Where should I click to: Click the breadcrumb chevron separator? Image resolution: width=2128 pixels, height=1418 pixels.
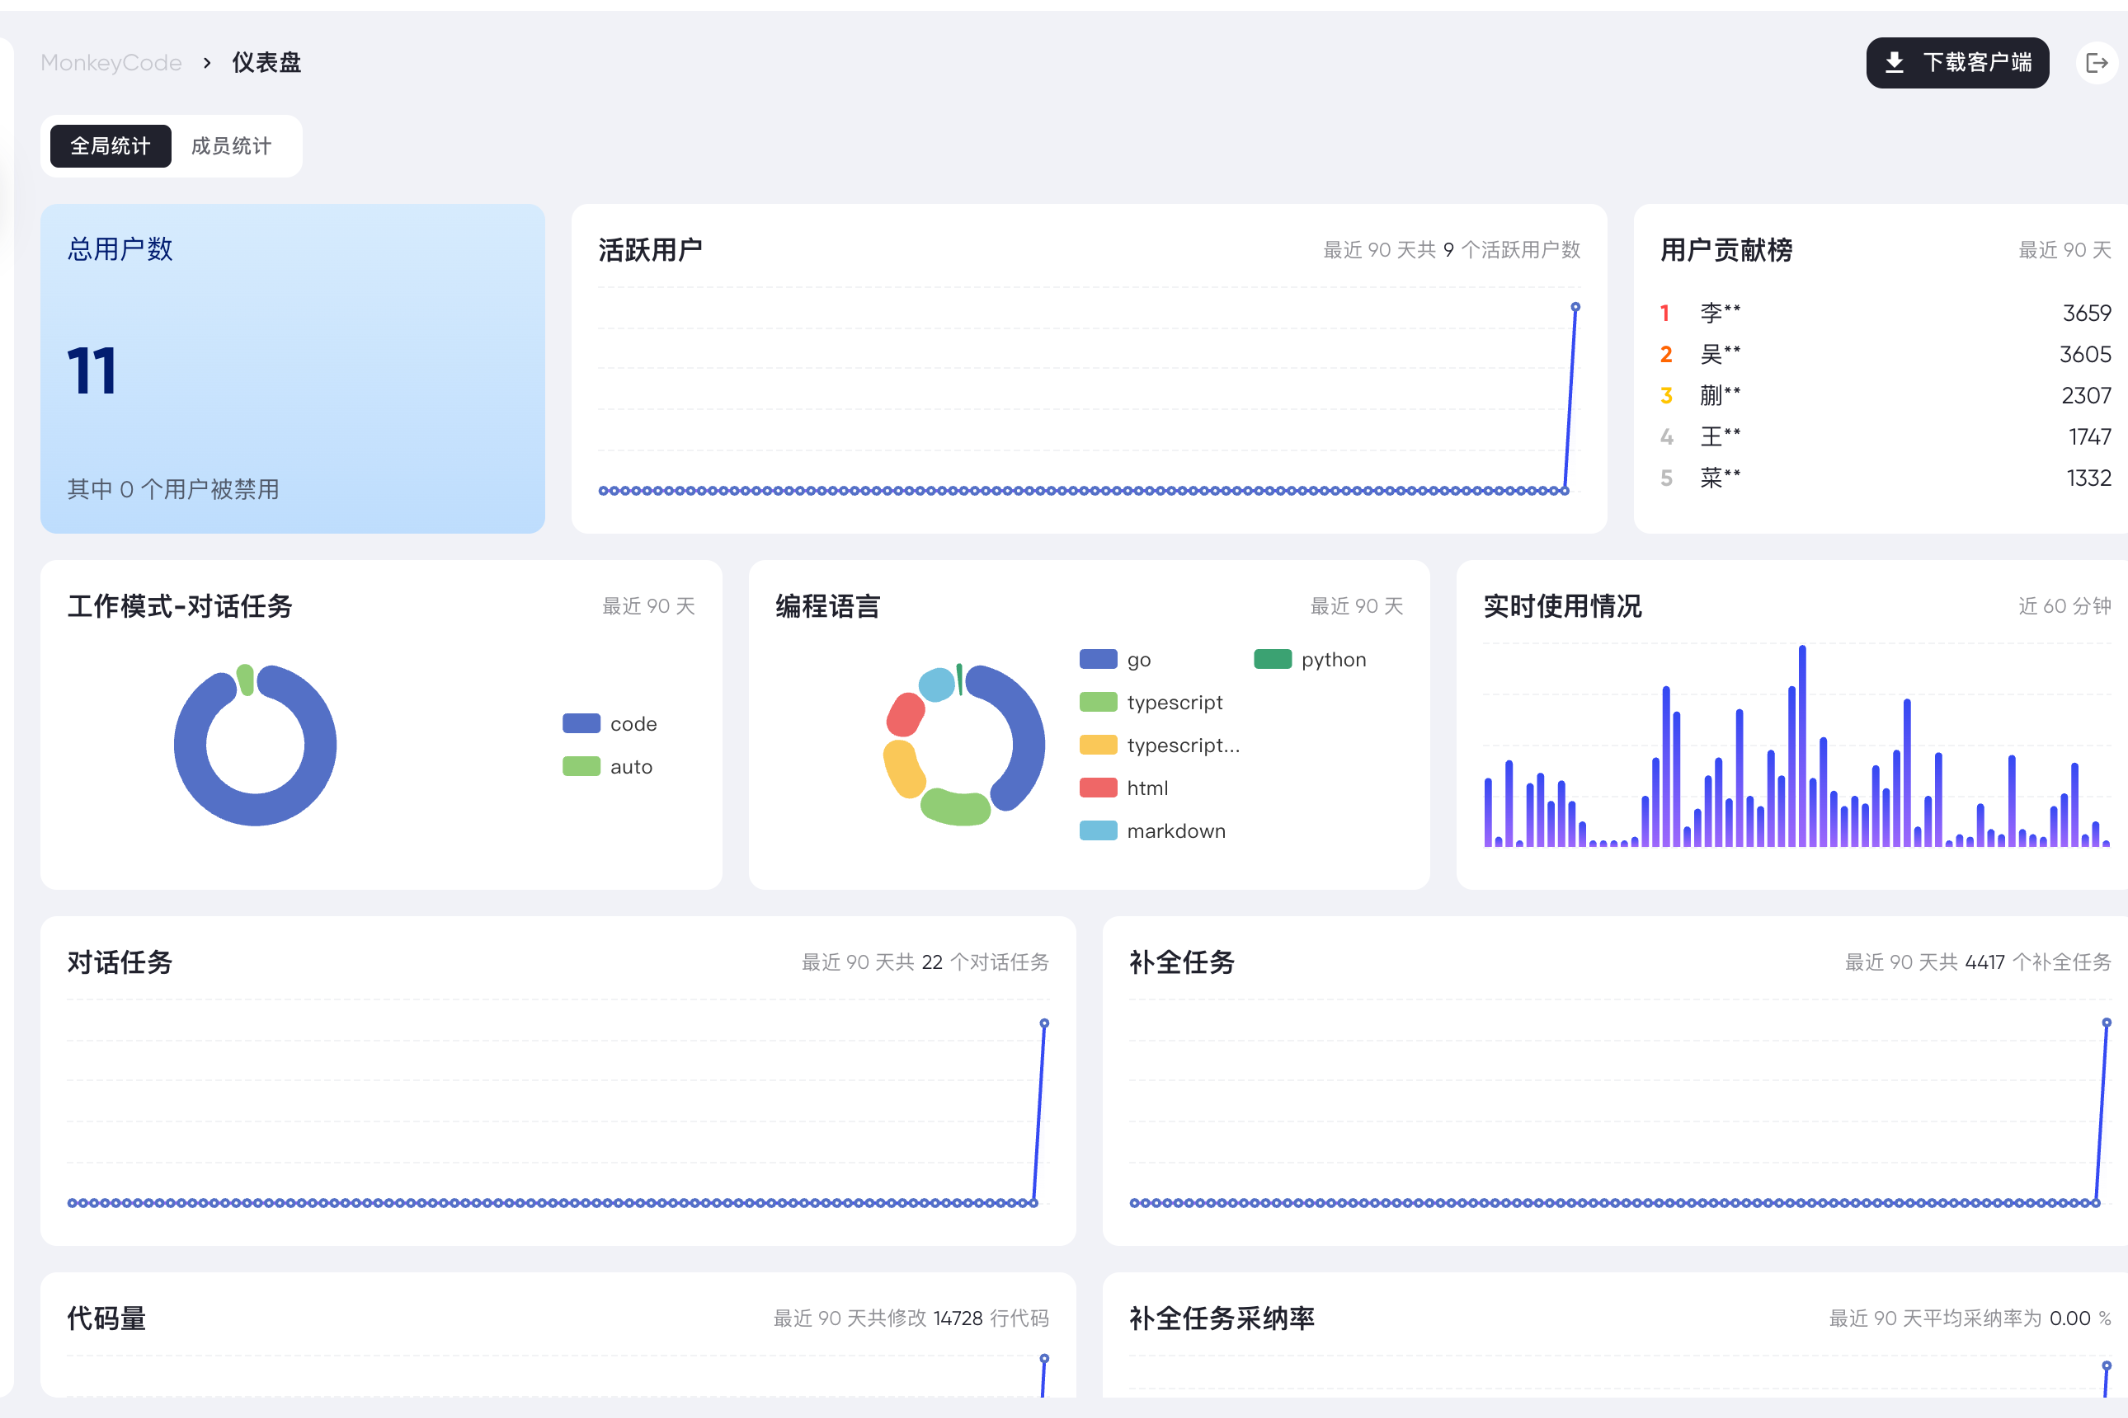[x=207, y=63]
